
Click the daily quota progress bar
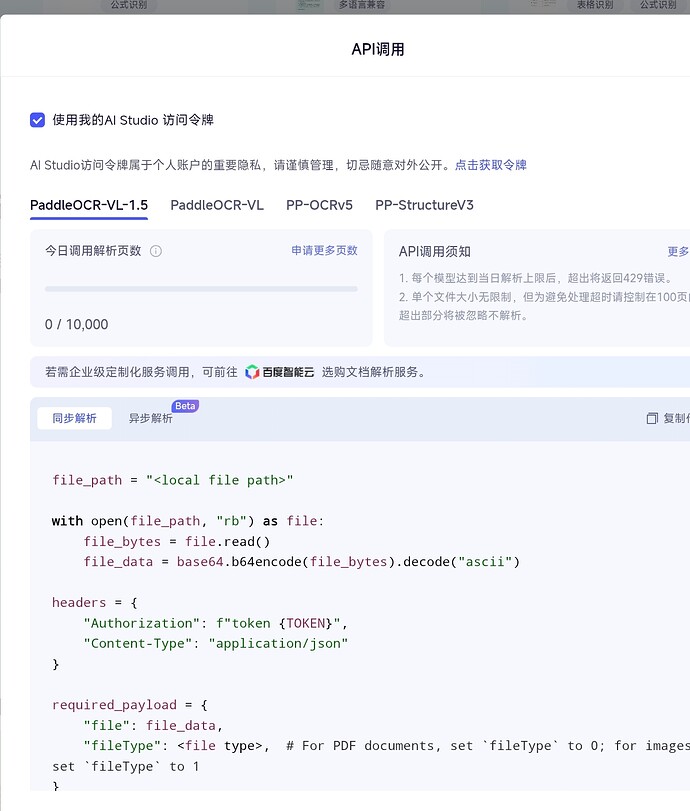[201, 289]
